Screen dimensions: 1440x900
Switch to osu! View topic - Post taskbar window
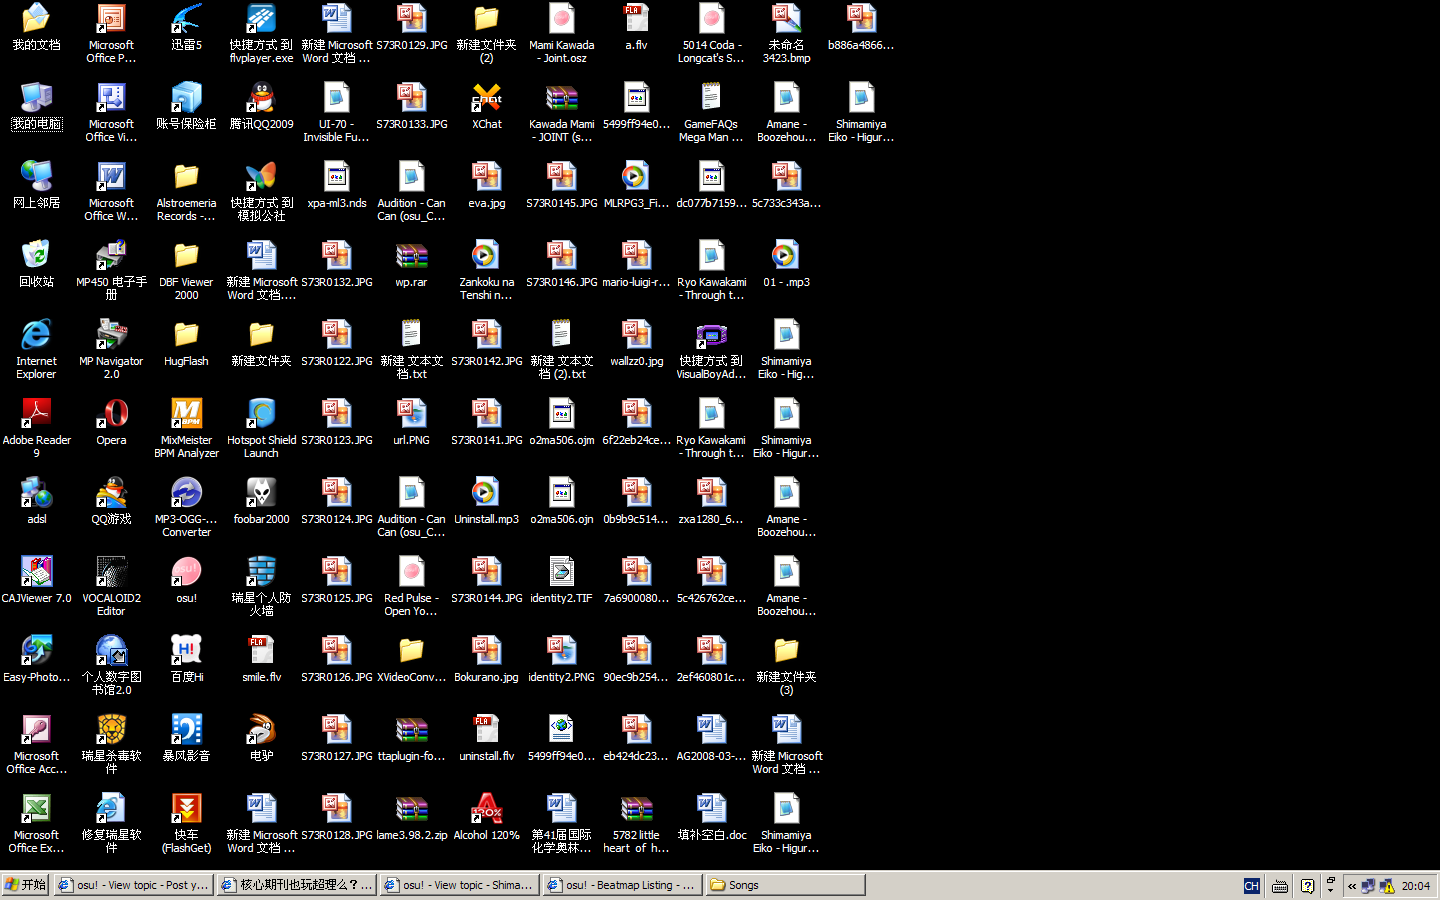point(133,885)
